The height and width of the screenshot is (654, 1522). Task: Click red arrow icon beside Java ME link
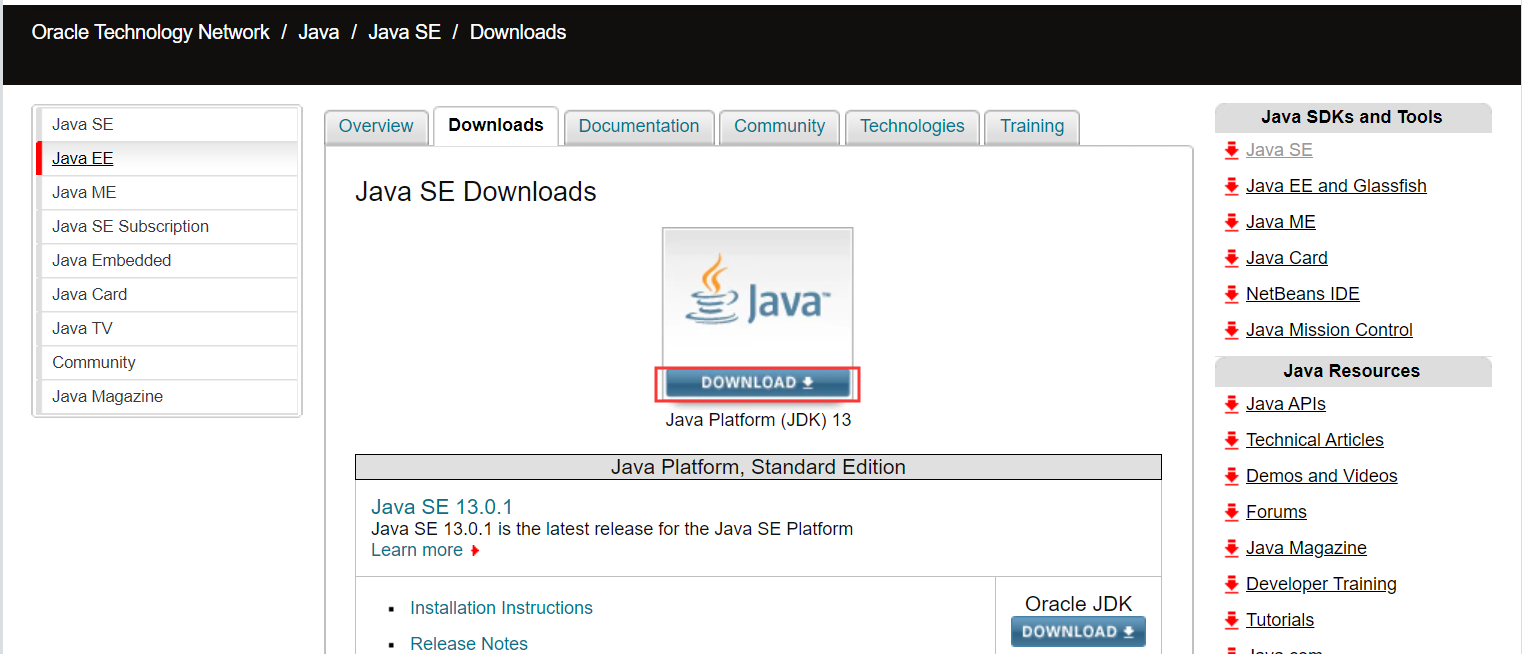1232,223
